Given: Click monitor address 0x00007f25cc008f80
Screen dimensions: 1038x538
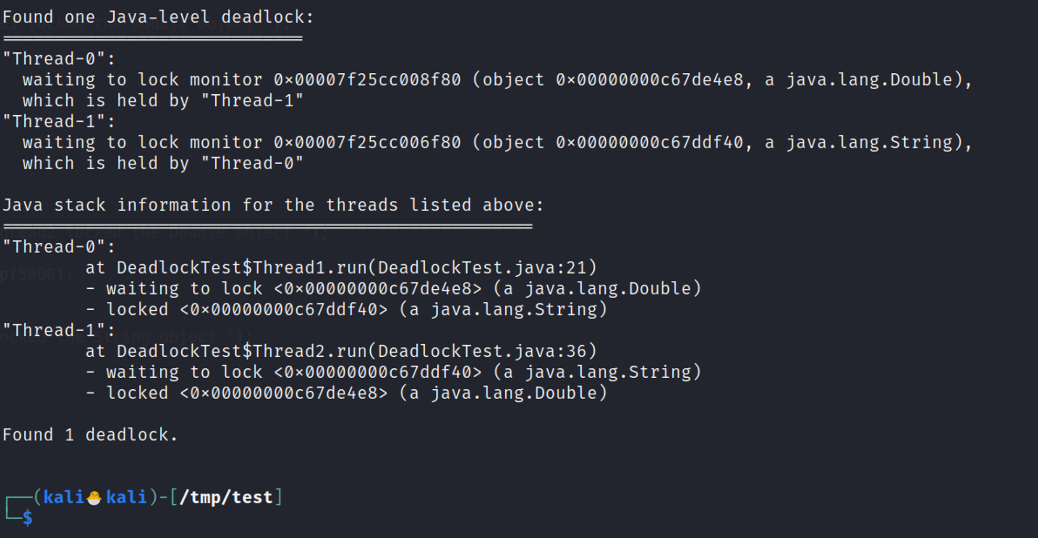Looking at the screenshot, I should click(x=367, y=80).
